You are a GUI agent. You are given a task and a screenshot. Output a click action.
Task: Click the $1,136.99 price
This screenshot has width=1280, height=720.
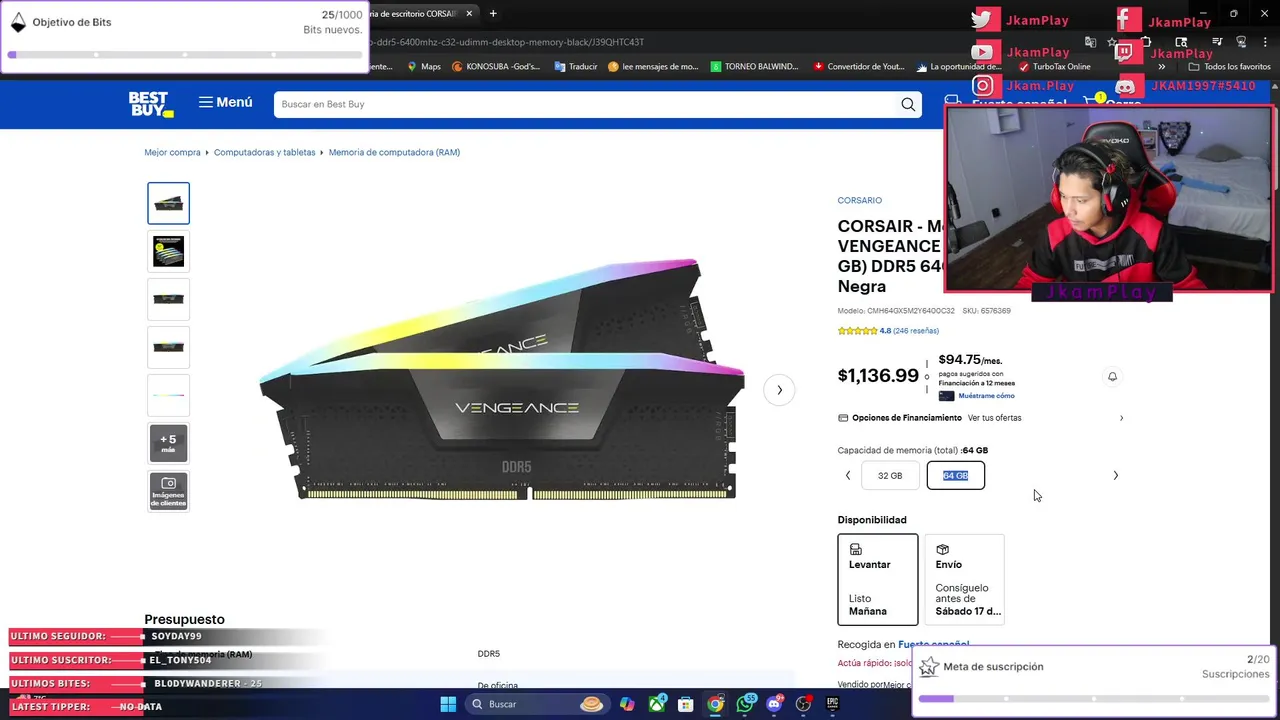pyautogui.click(x=878, y=376)
